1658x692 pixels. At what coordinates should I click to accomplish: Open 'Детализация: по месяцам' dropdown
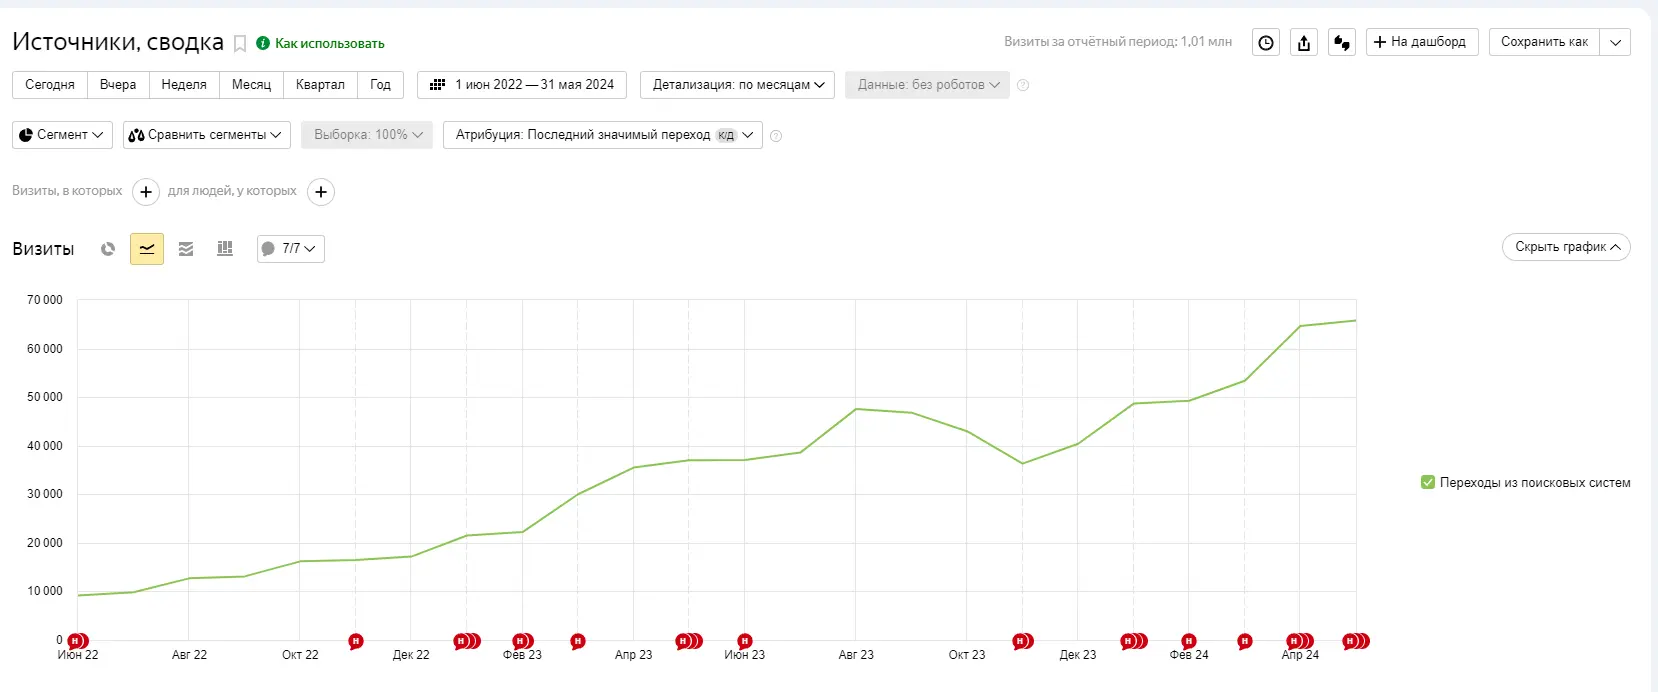tap(738, 85)
